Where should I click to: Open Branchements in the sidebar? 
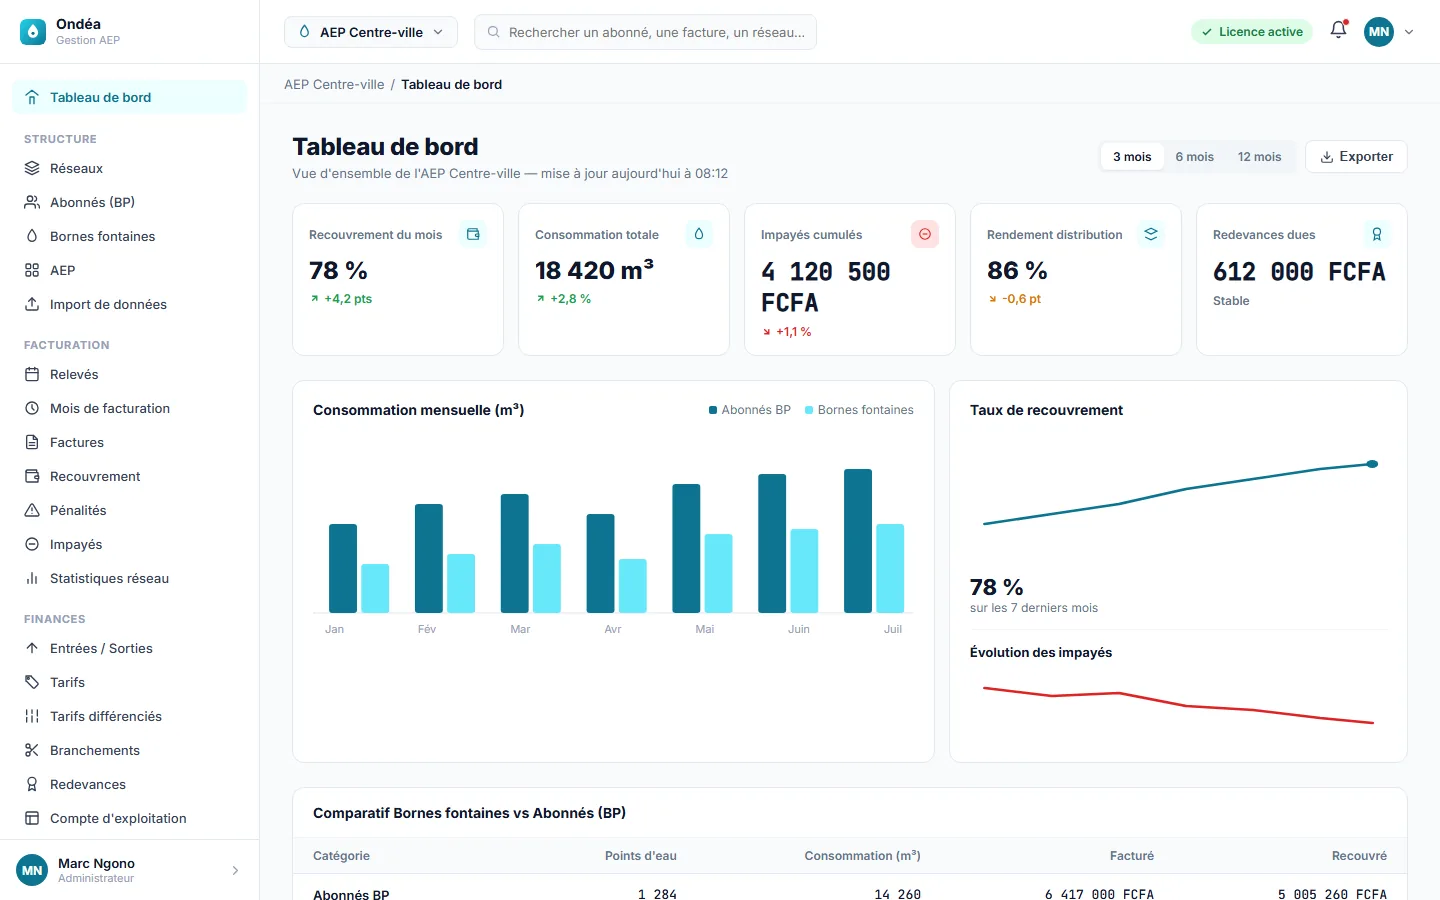tap(129, 750)
